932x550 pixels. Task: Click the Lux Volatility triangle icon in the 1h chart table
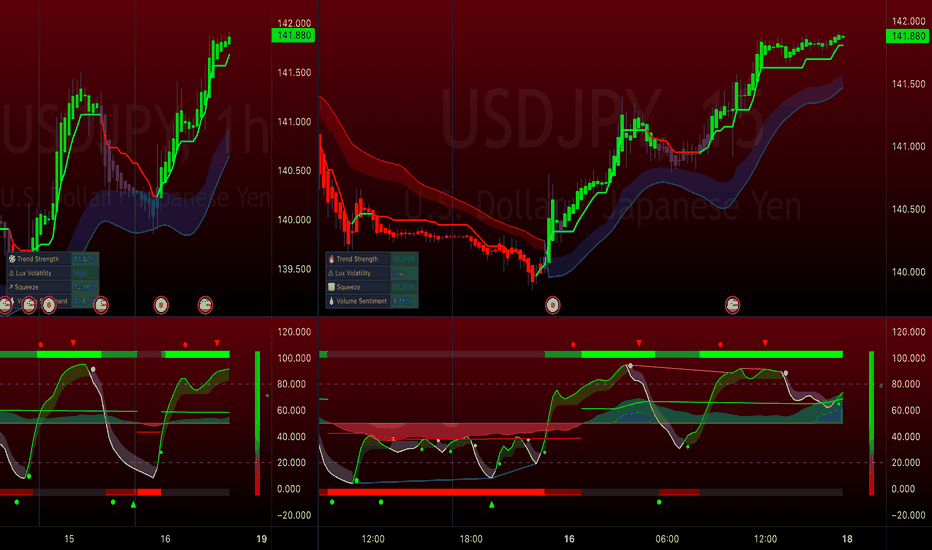11,274
